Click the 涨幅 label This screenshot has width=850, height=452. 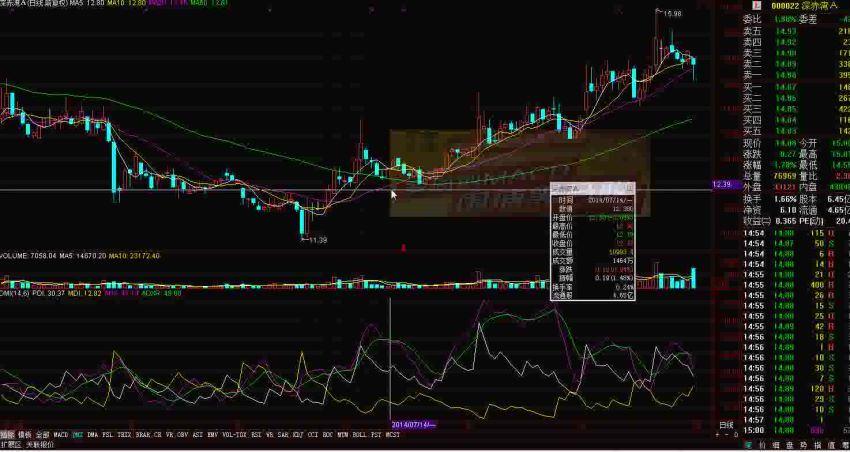click(752, 165)
